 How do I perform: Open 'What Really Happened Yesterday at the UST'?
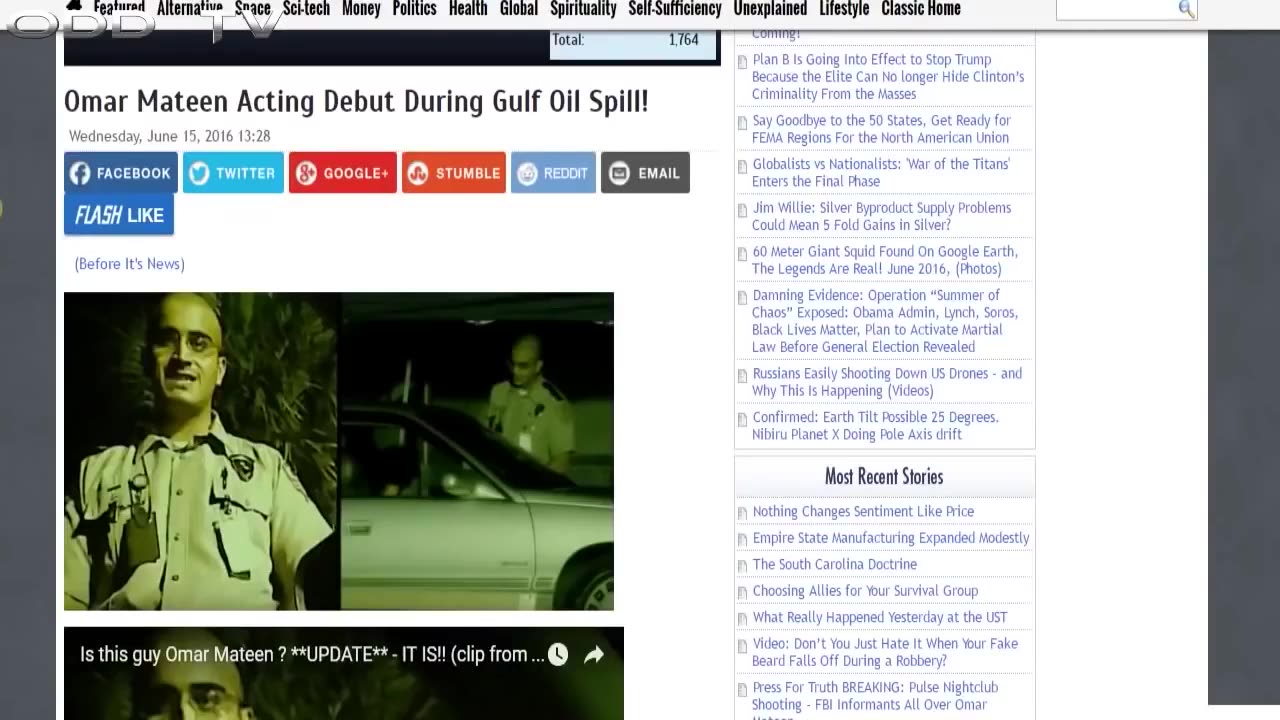(x=880, y=617)
